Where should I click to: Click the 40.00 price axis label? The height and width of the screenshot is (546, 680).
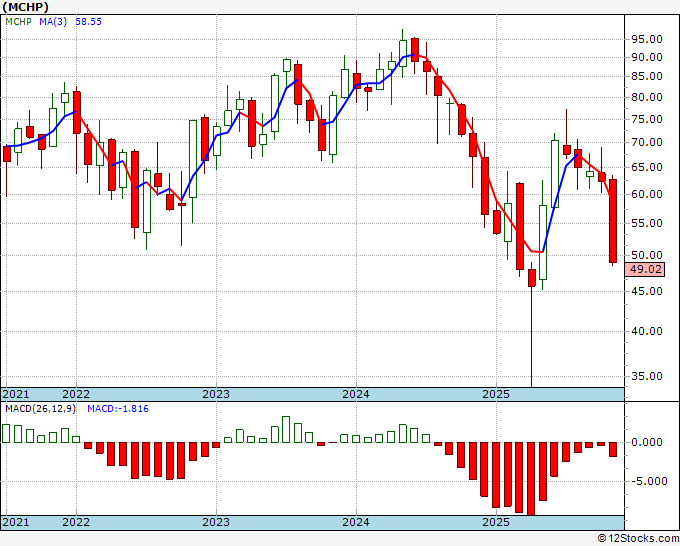(646, 331)
